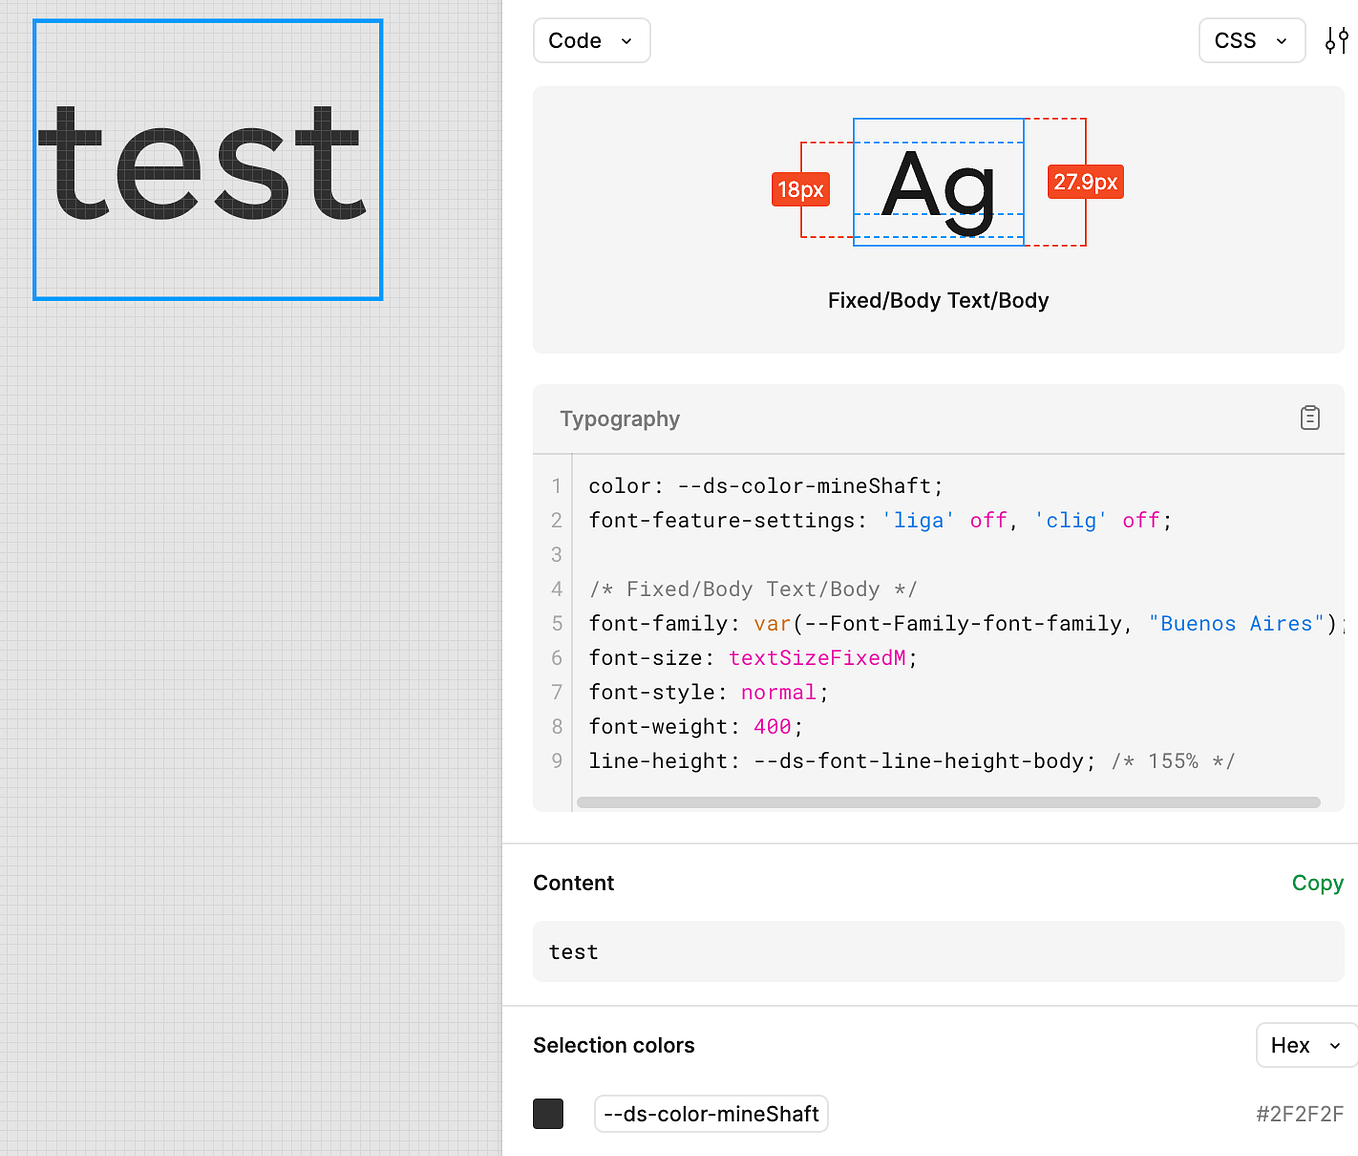The width and height of the screenshot is (1358, 1156).
Task: Click the mineShaft color swatch
Action: pyautogui.click(x=548, y=1113)
